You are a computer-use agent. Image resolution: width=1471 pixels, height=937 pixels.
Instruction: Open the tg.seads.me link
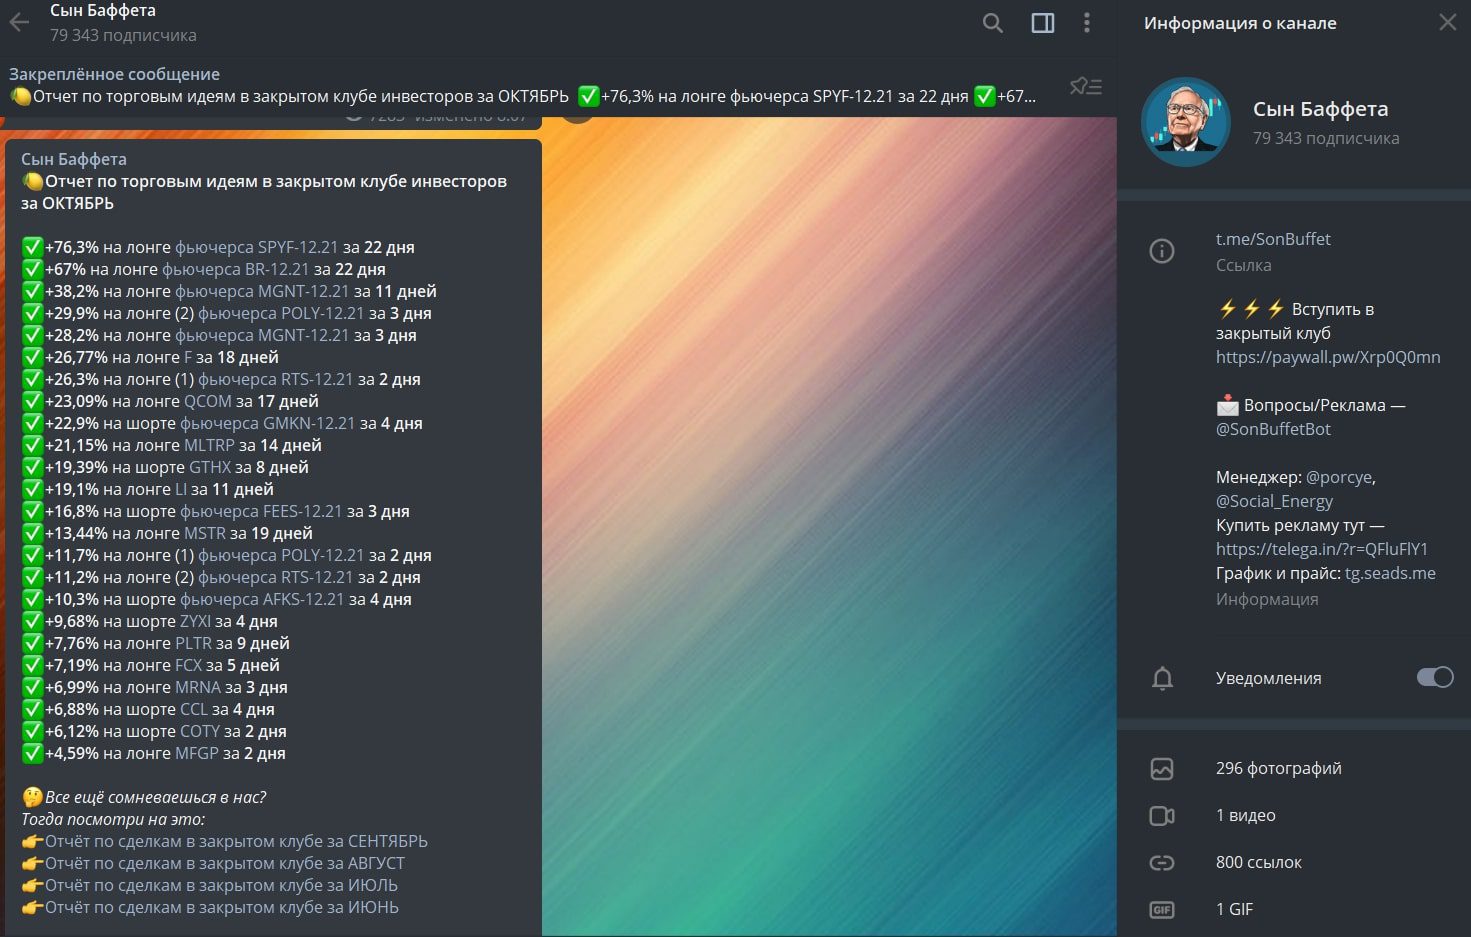point(1390,573)
